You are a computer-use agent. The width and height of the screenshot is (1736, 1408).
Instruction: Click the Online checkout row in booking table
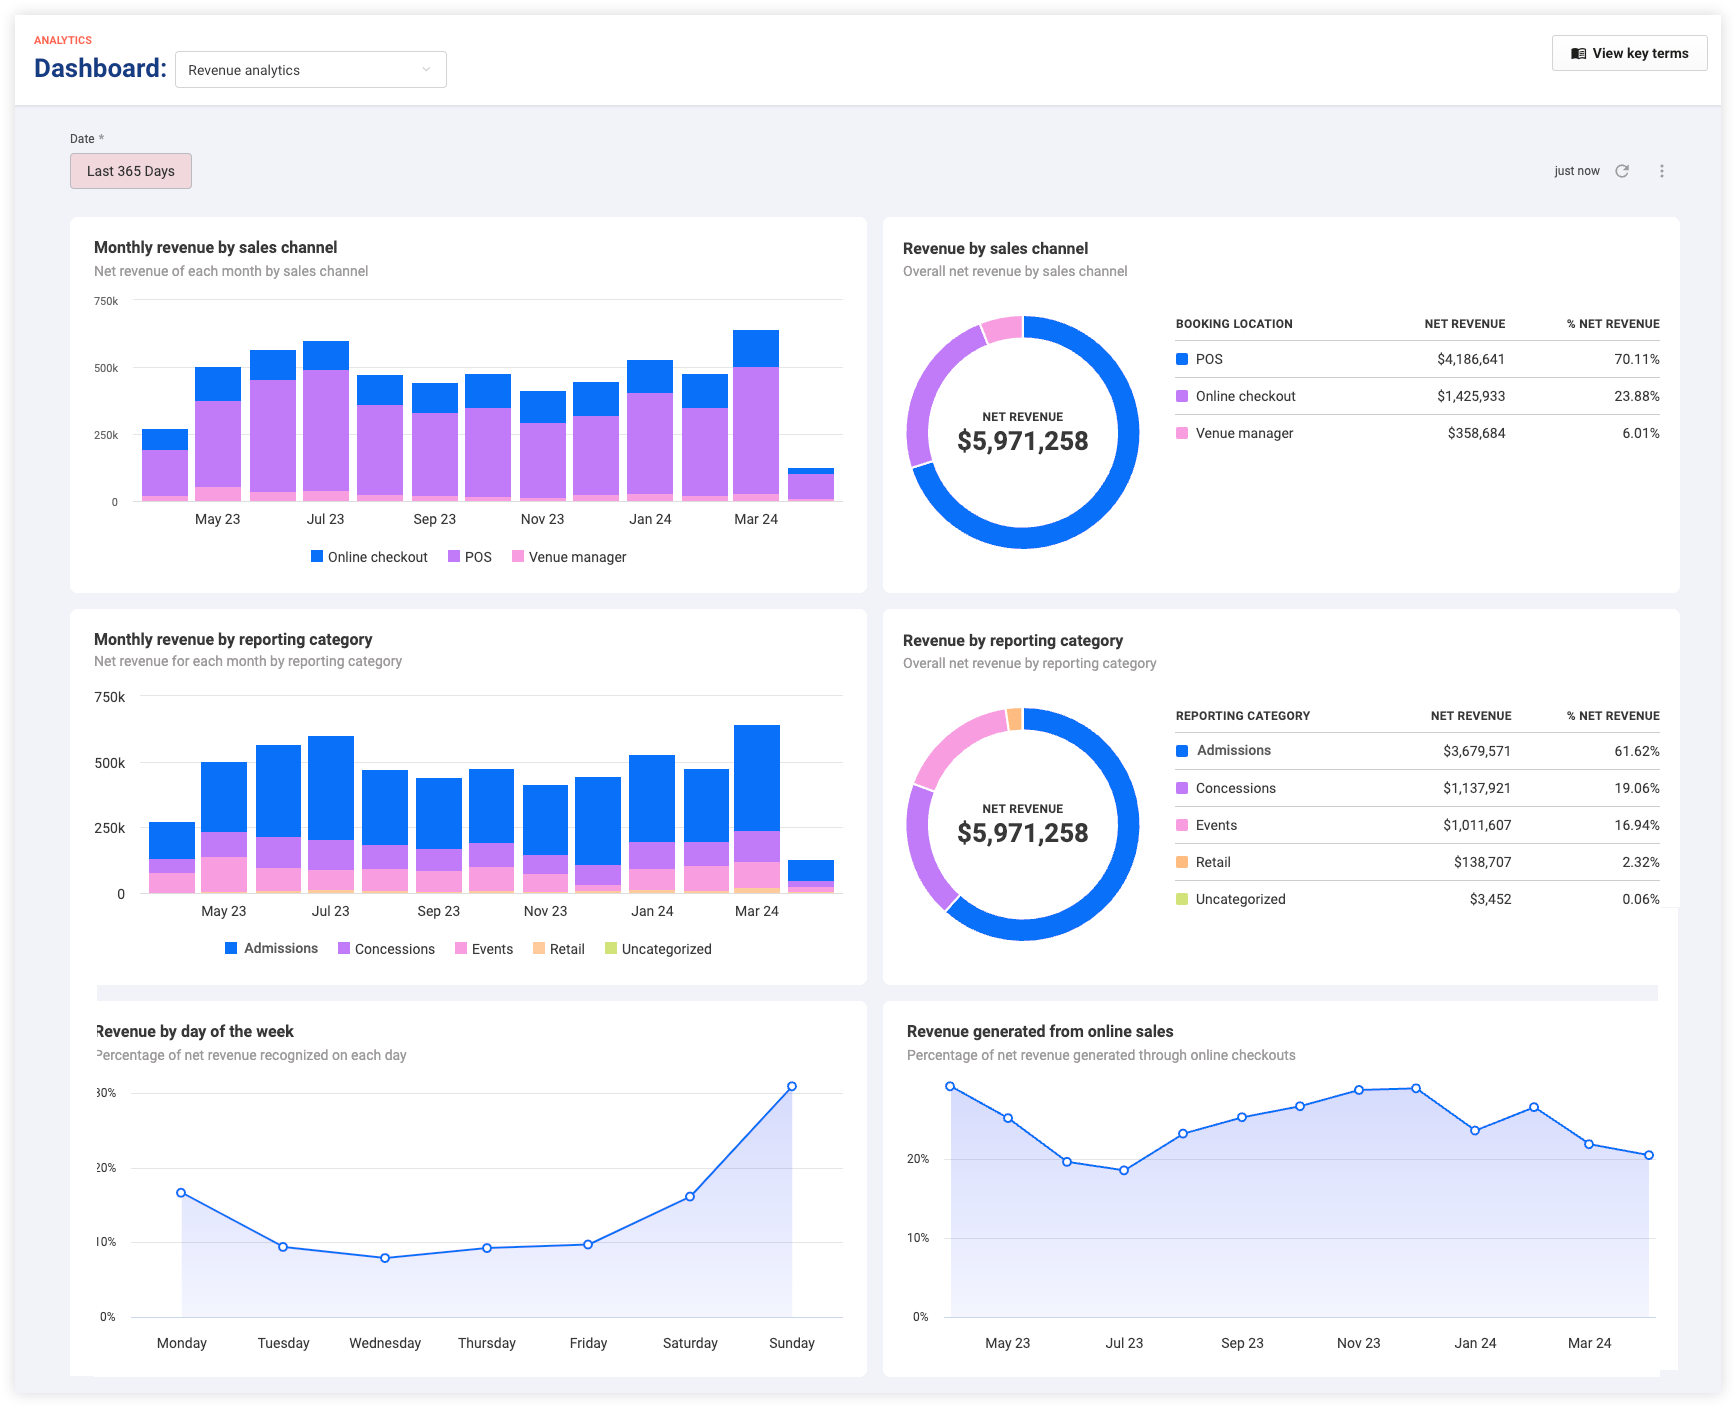pyautogui.click(x=1418, y=396)
